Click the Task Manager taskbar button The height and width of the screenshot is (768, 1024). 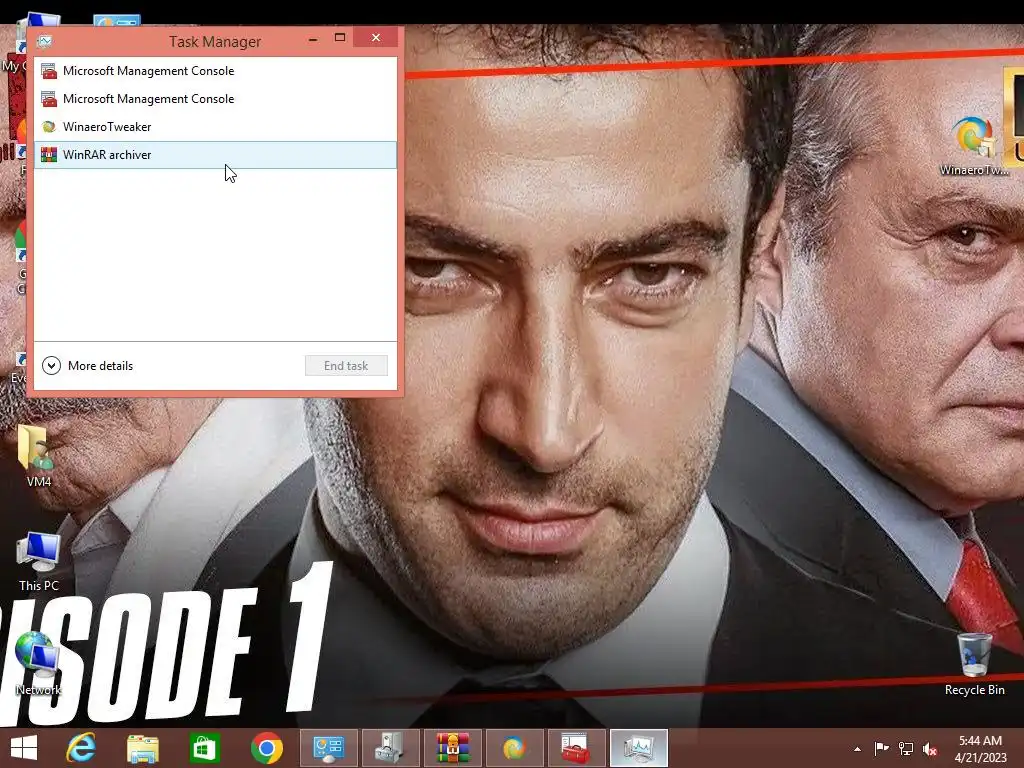(x=639, y=748)
